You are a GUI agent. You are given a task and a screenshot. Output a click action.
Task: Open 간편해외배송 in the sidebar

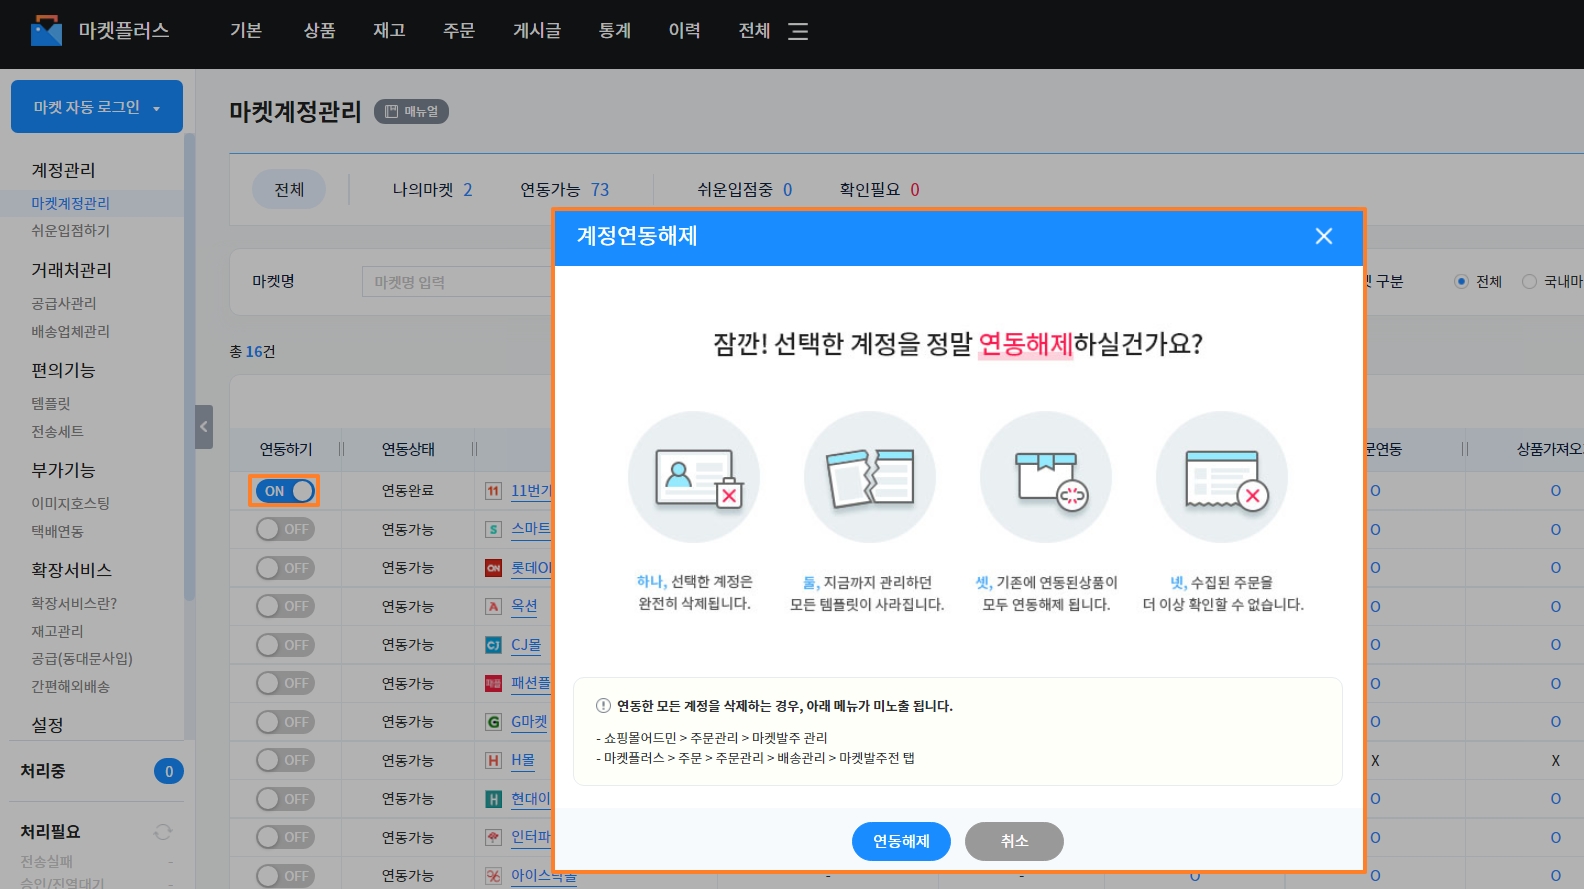tap(70, 687)
